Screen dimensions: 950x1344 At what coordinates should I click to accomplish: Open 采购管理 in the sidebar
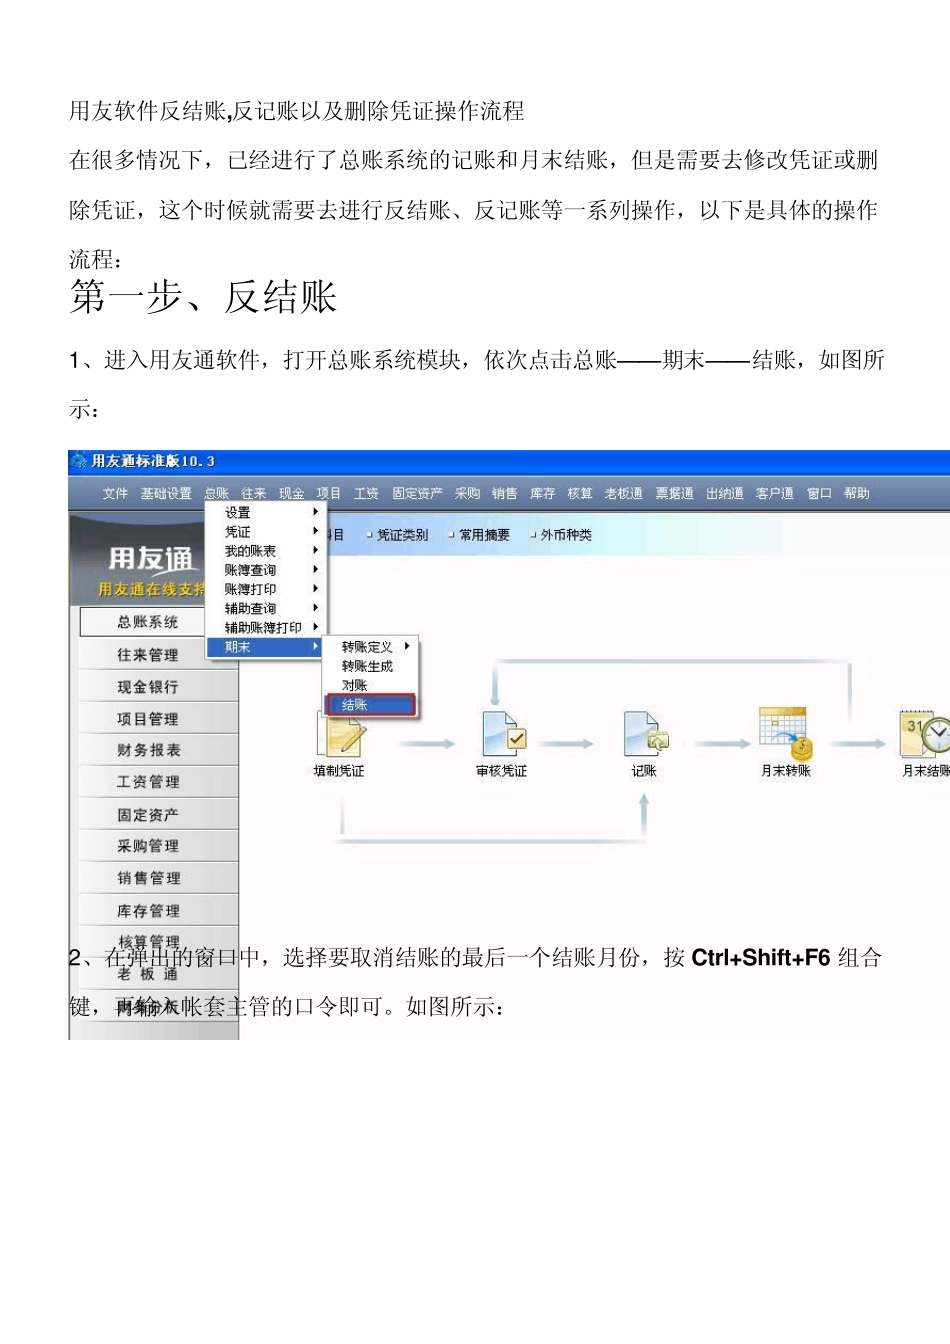point(158,846)
